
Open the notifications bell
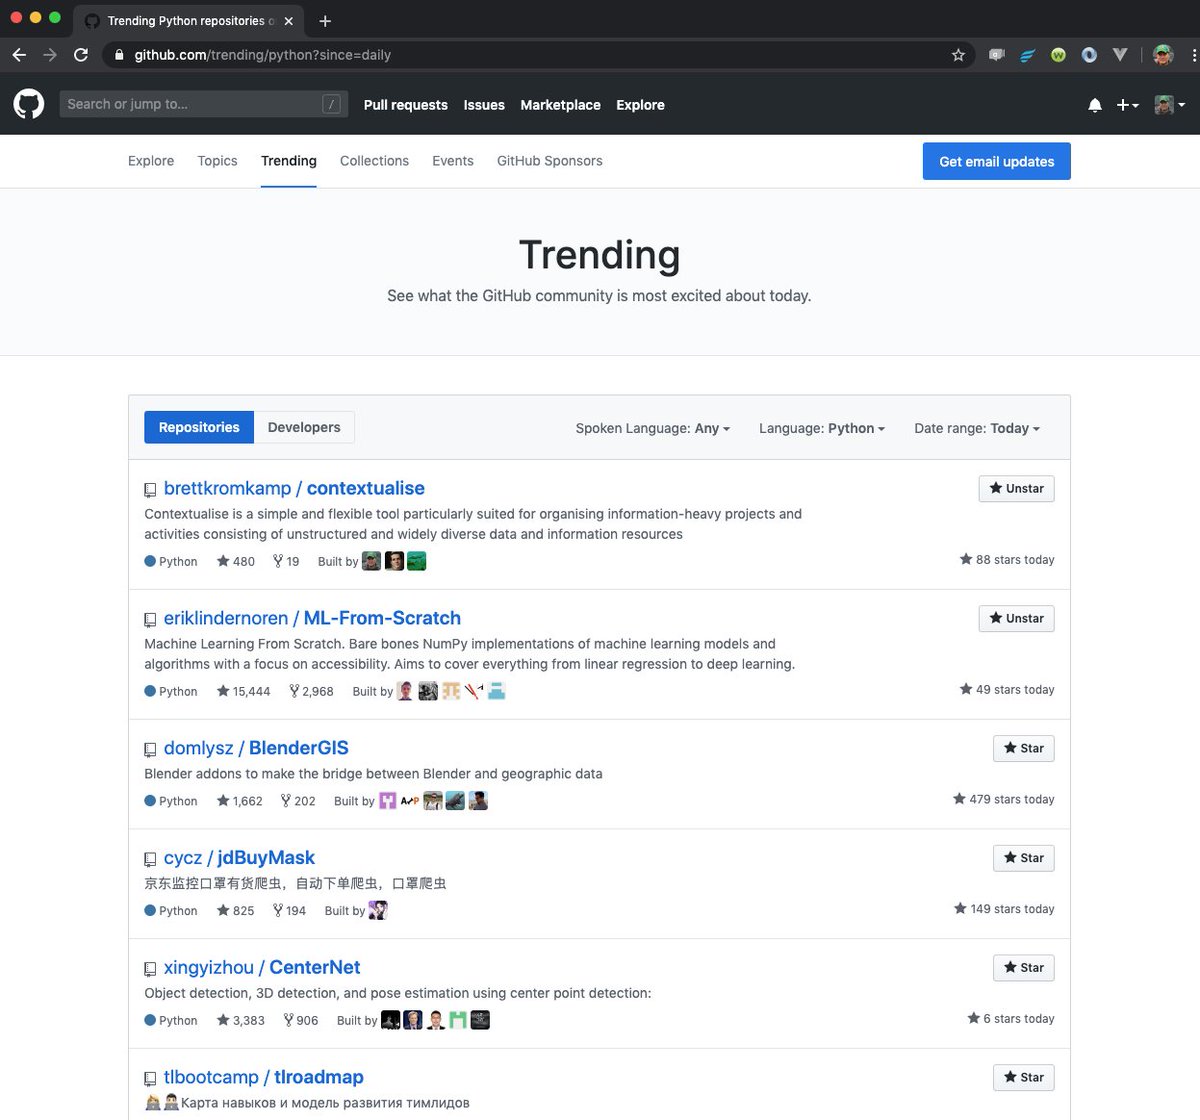point(1095,105)
